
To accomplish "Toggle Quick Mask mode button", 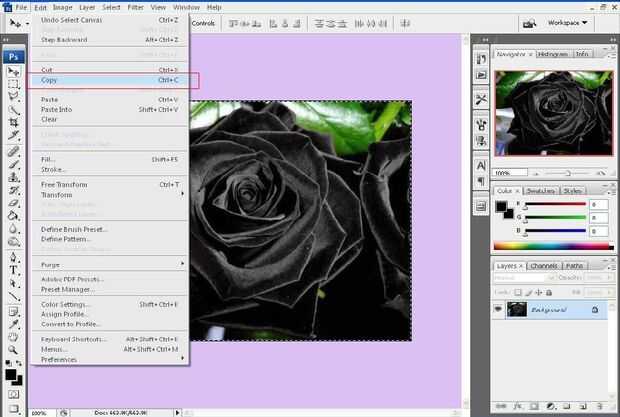I will pyautogui.click(x=13, y=394).
